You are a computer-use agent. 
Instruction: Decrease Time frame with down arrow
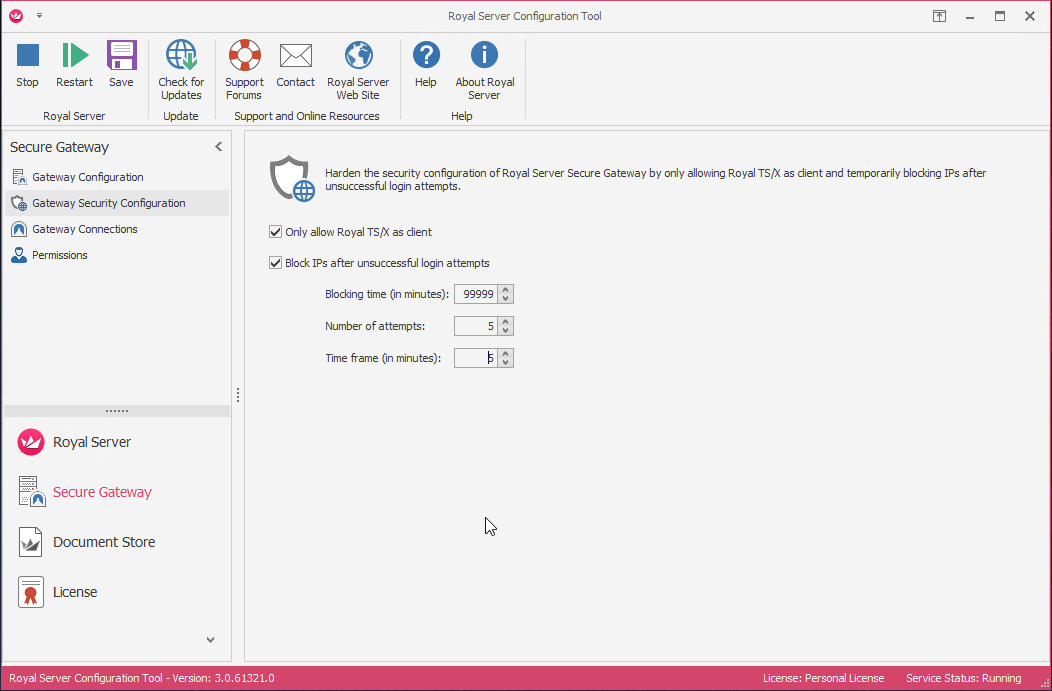click(x=506, y=362)
